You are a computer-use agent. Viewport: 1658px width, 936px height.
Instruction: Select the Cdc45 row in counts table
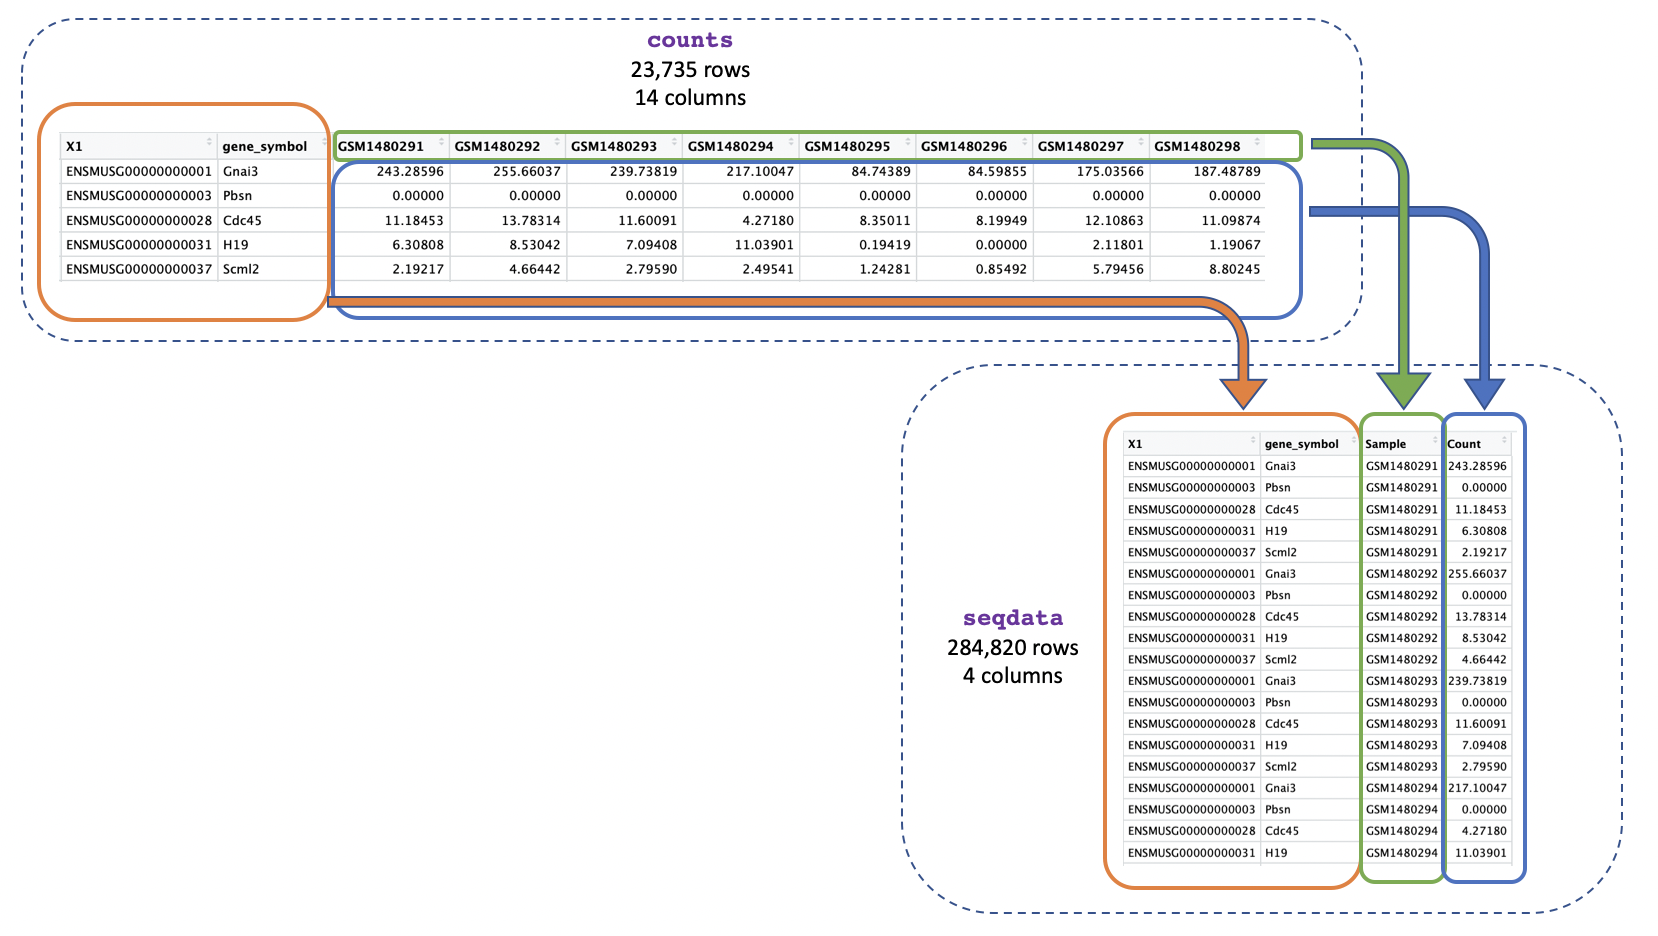(242, 221)
